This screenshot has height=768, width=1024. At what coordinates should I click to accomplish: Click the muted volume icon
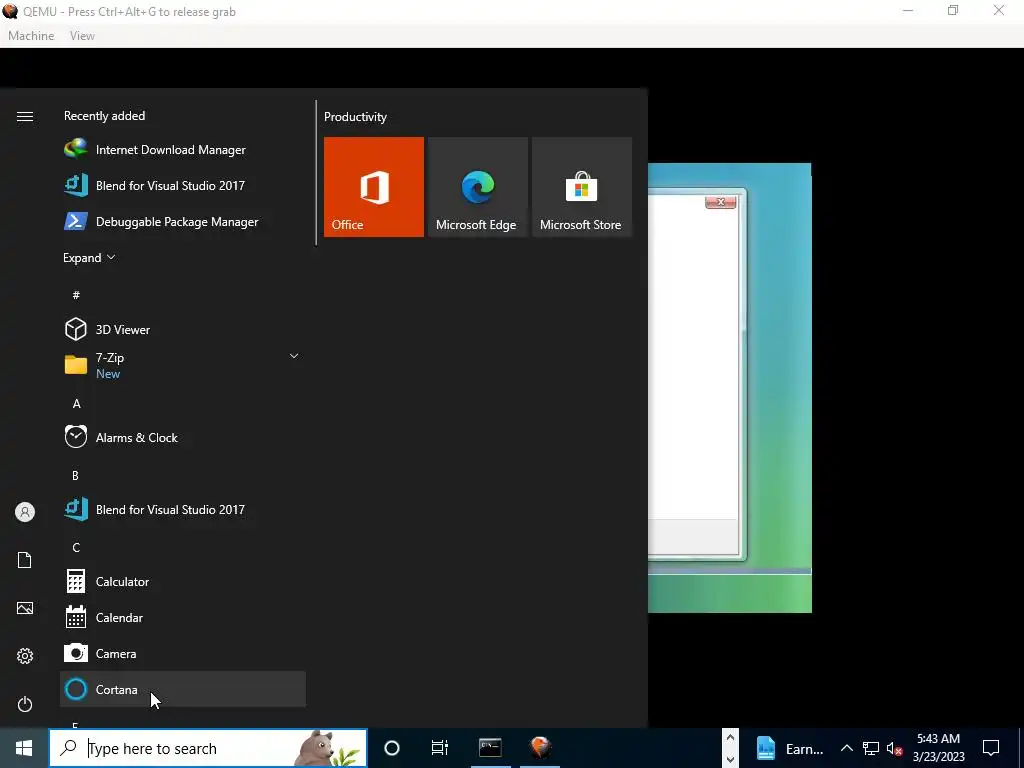click(895, 748)
